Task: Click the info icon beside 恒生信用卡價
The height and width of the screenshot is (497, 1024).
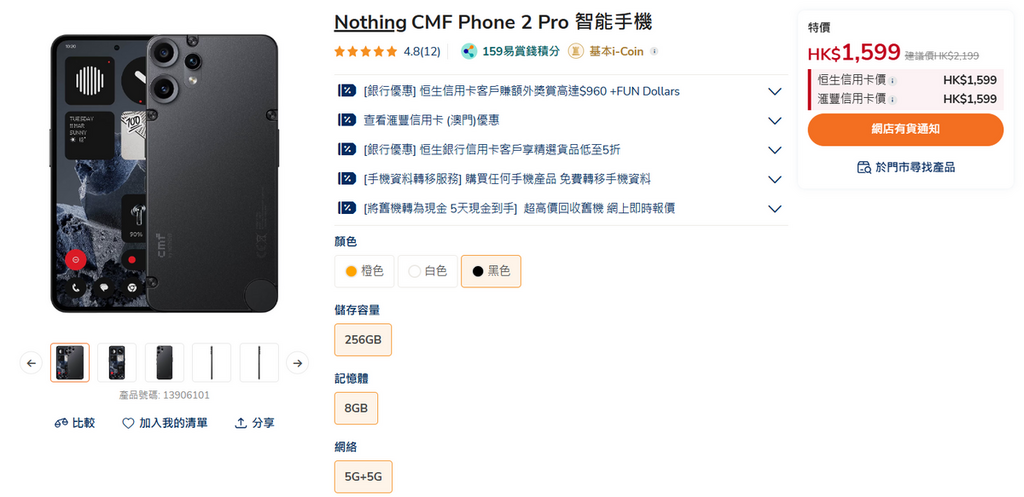Action: pos(893,80)
